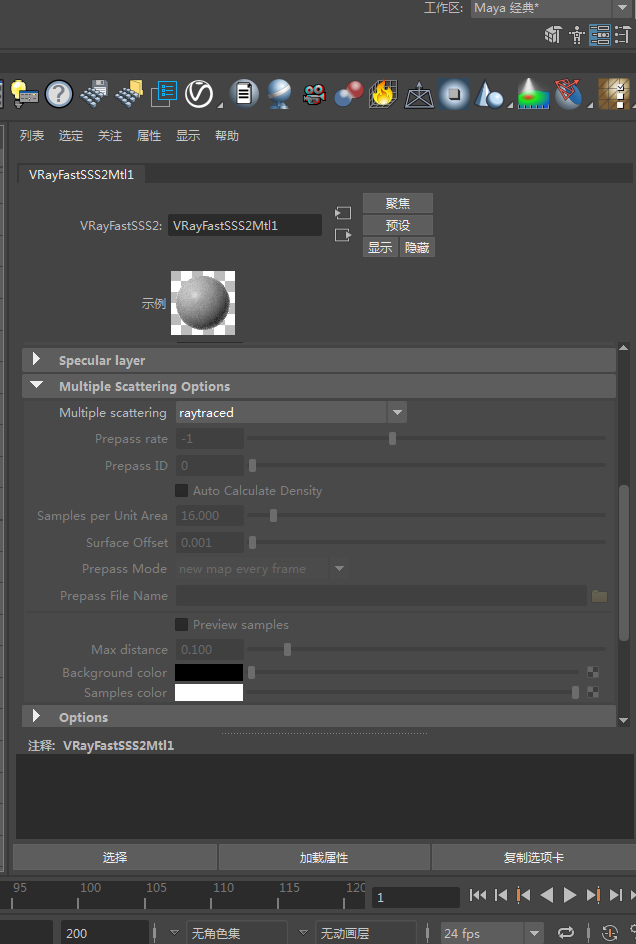Click the blue two-panel list shelf icon
Viewport: 636px width, 944px height.
tap(164, 94)
